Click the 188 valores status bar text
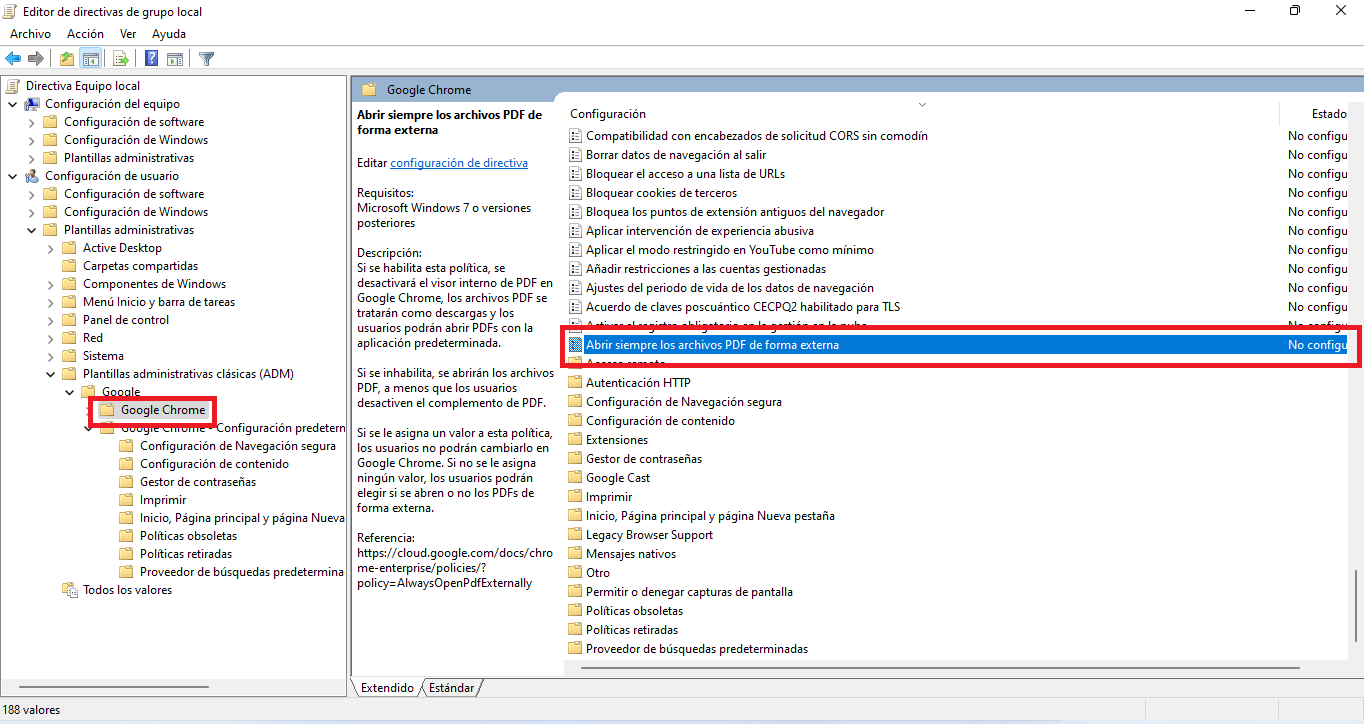This screenshot has width=1364, height=724. point(33,710)
